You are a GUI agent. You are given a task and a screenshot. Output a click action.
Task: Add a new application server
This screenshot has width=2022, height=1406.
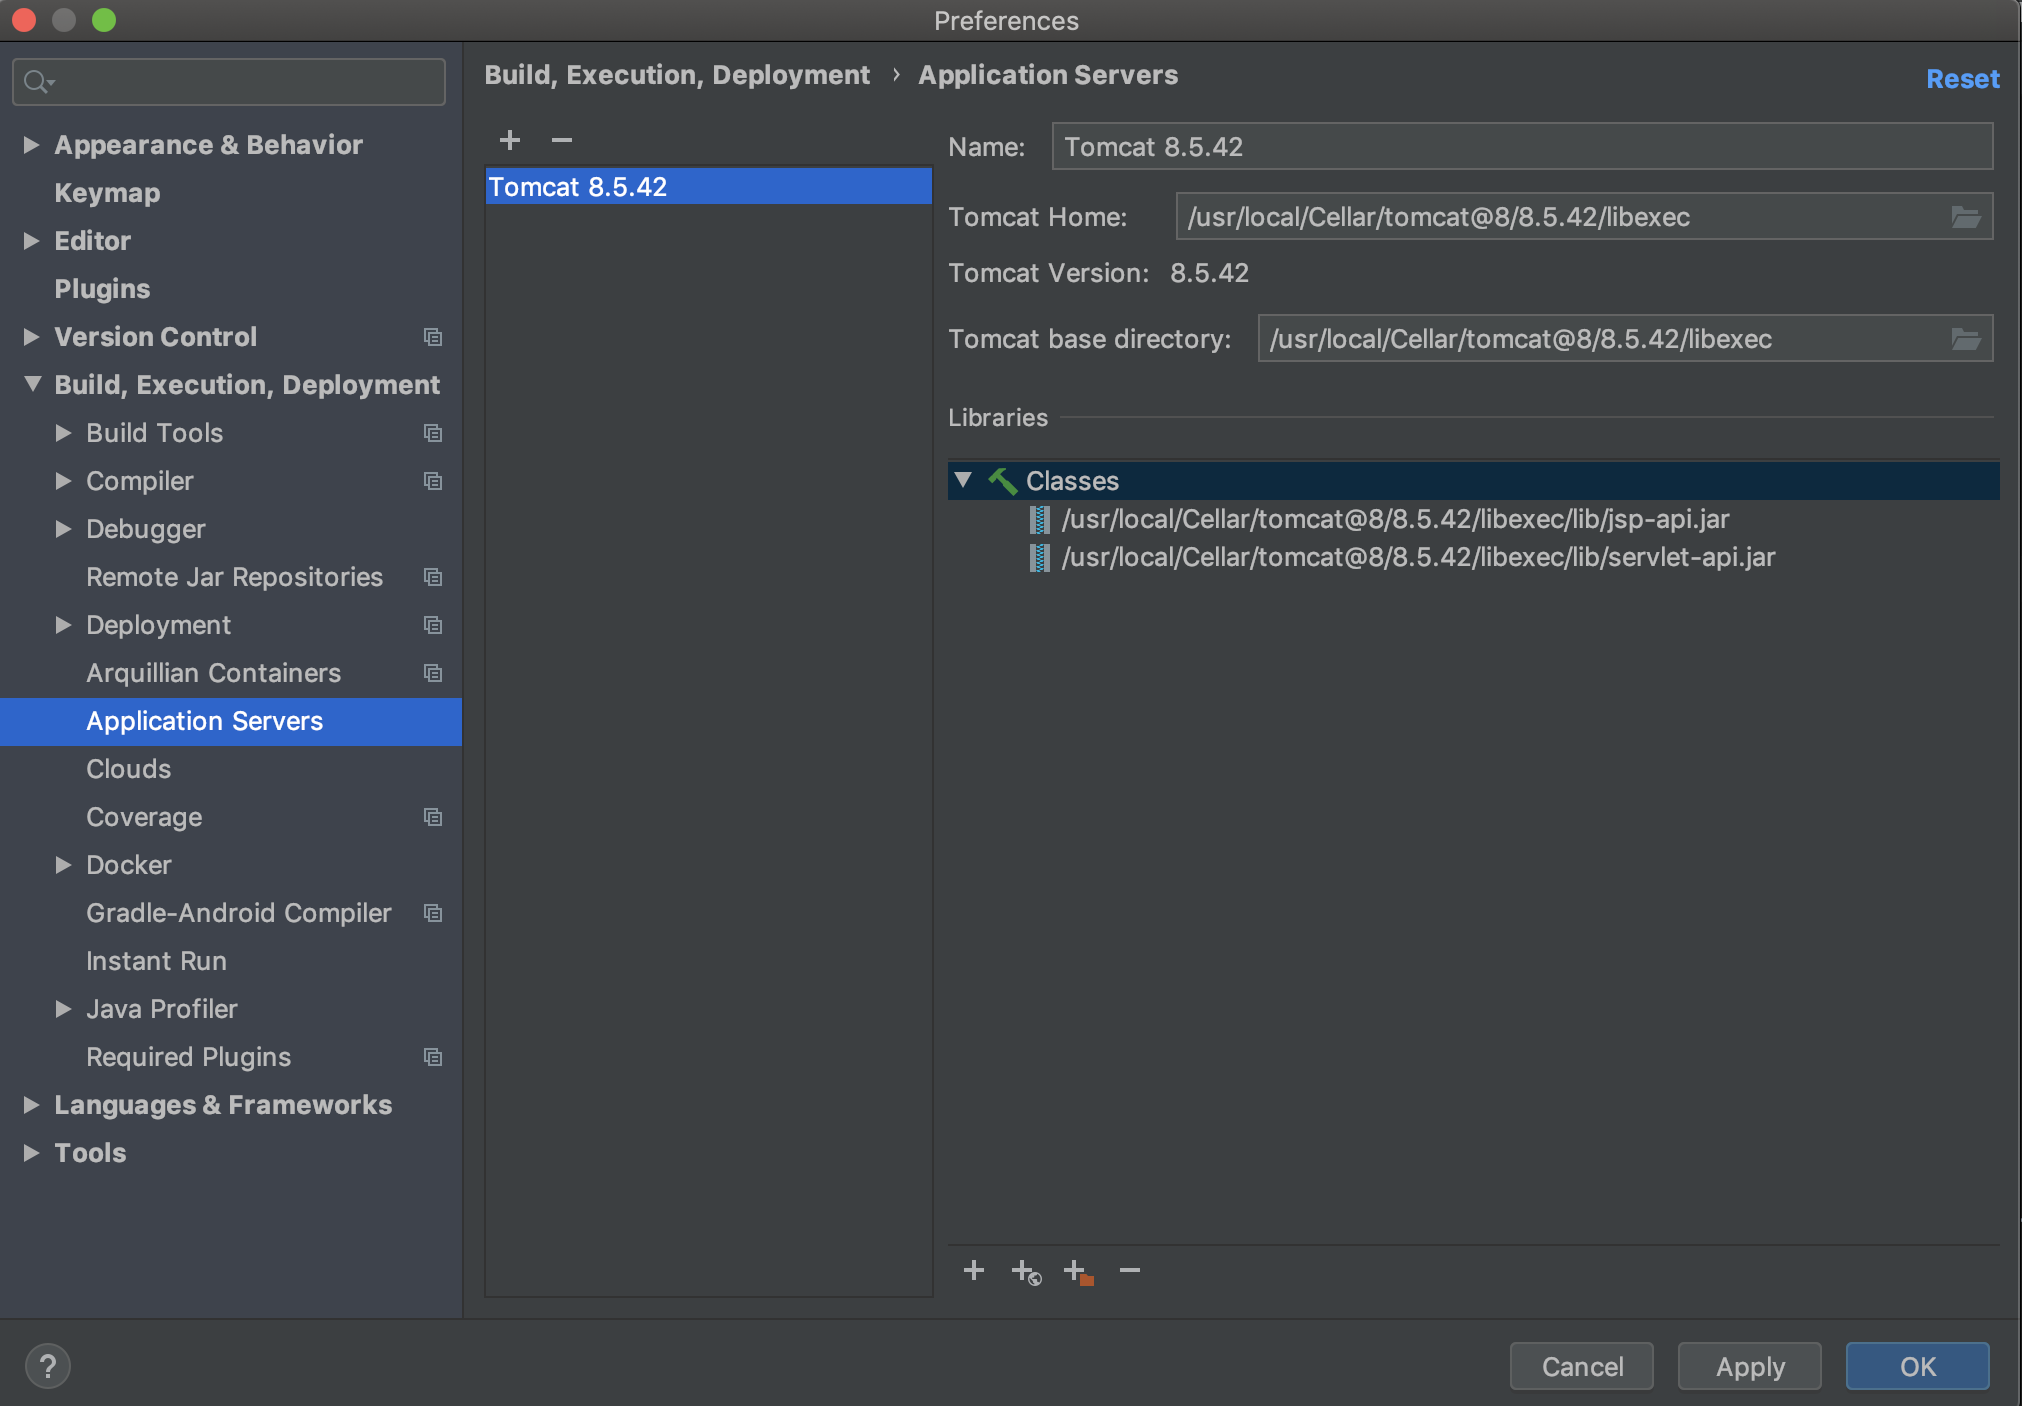(510, 140)
